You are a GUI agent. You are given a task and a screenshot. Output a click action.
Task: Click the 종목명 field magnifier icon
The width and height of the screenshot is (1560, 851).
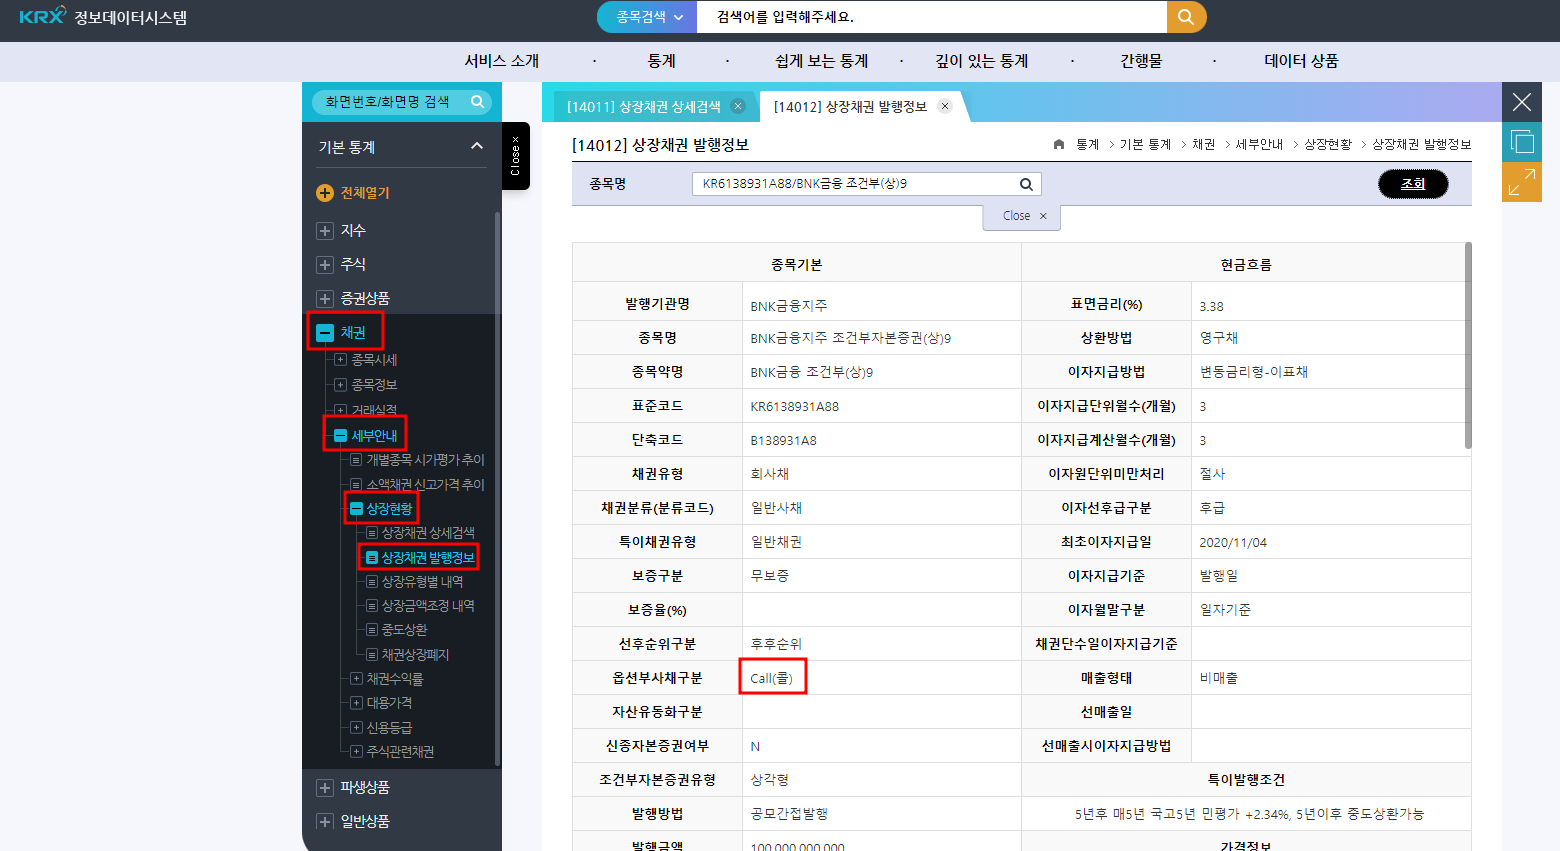tap(1026, 184)
